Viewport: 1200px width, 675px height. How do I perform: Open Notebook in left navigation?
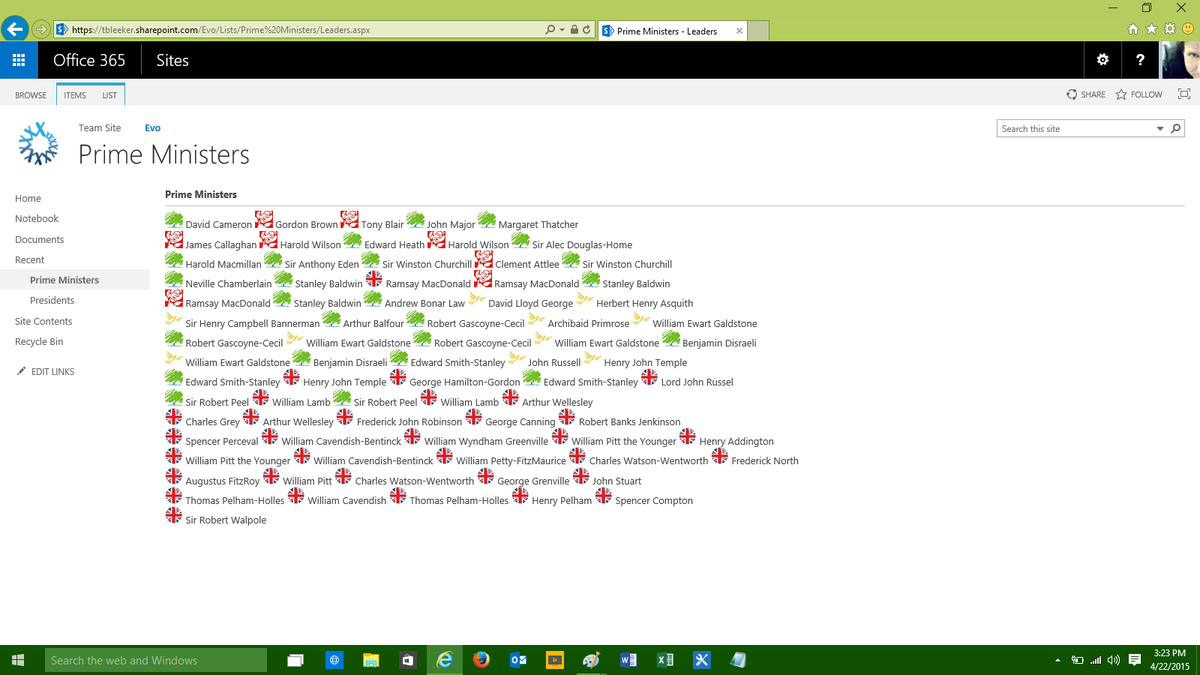(37, 218)
